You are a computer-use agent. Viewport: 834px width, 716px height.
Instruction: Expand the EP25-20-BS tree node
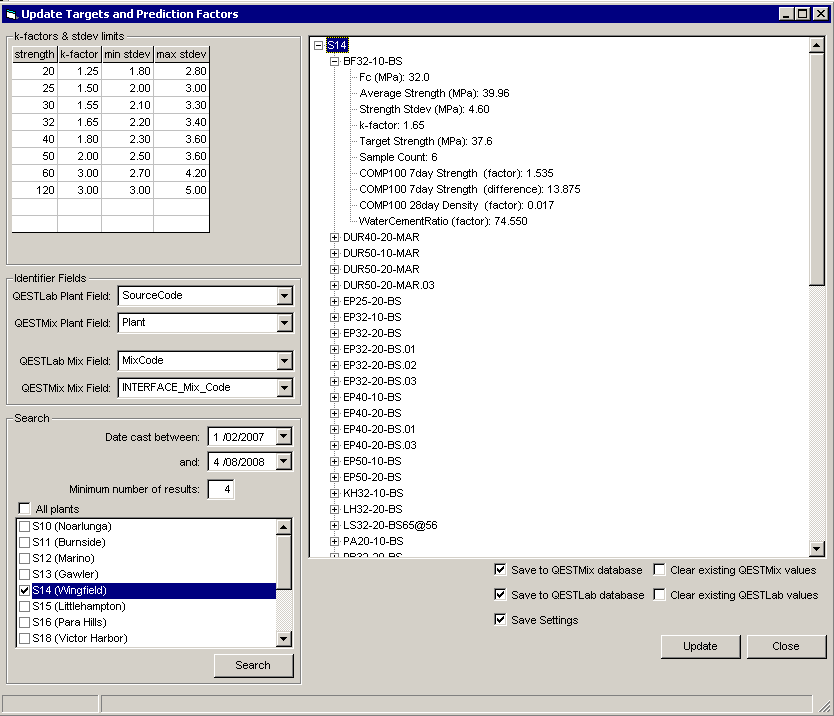[x=335, y=301]
